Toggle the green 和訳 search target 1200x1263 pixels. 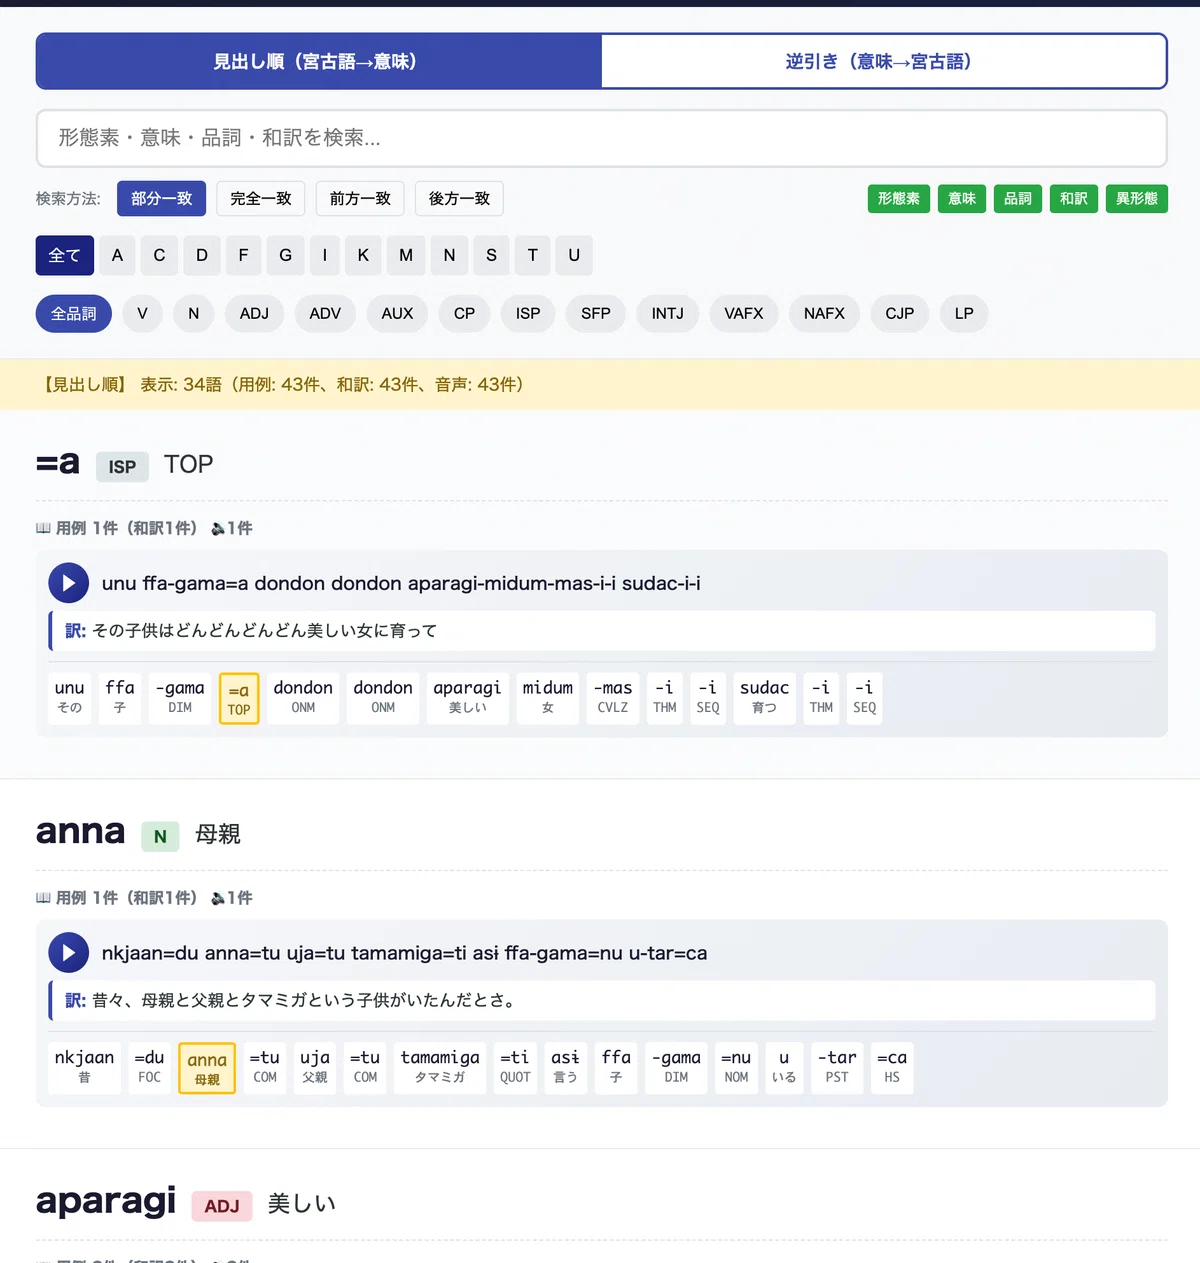click(1074, 198)
